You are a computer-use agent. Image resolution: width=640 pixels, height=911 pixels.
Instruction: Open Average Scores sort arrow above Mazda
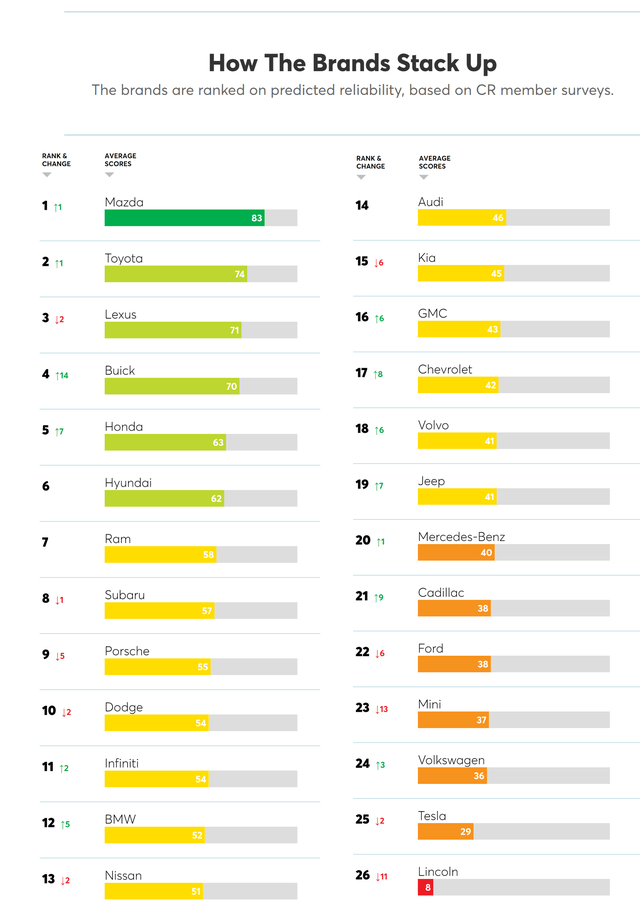point(110,175)
